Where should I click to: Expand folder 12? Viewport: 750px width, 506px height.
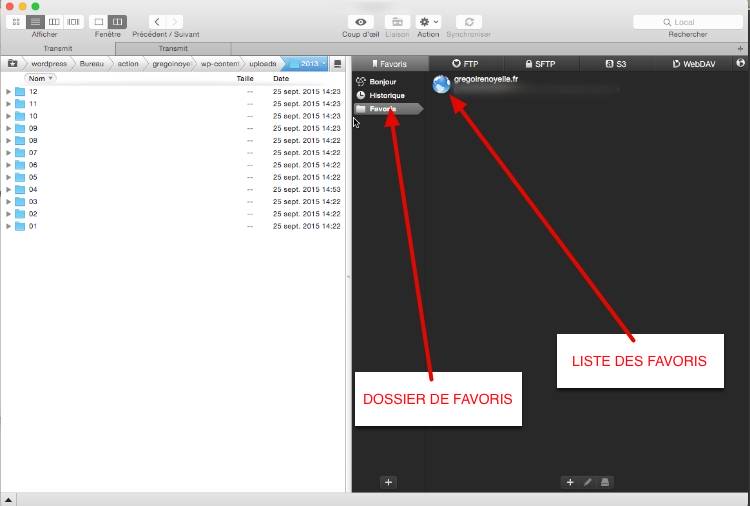[x=8, y=91]
